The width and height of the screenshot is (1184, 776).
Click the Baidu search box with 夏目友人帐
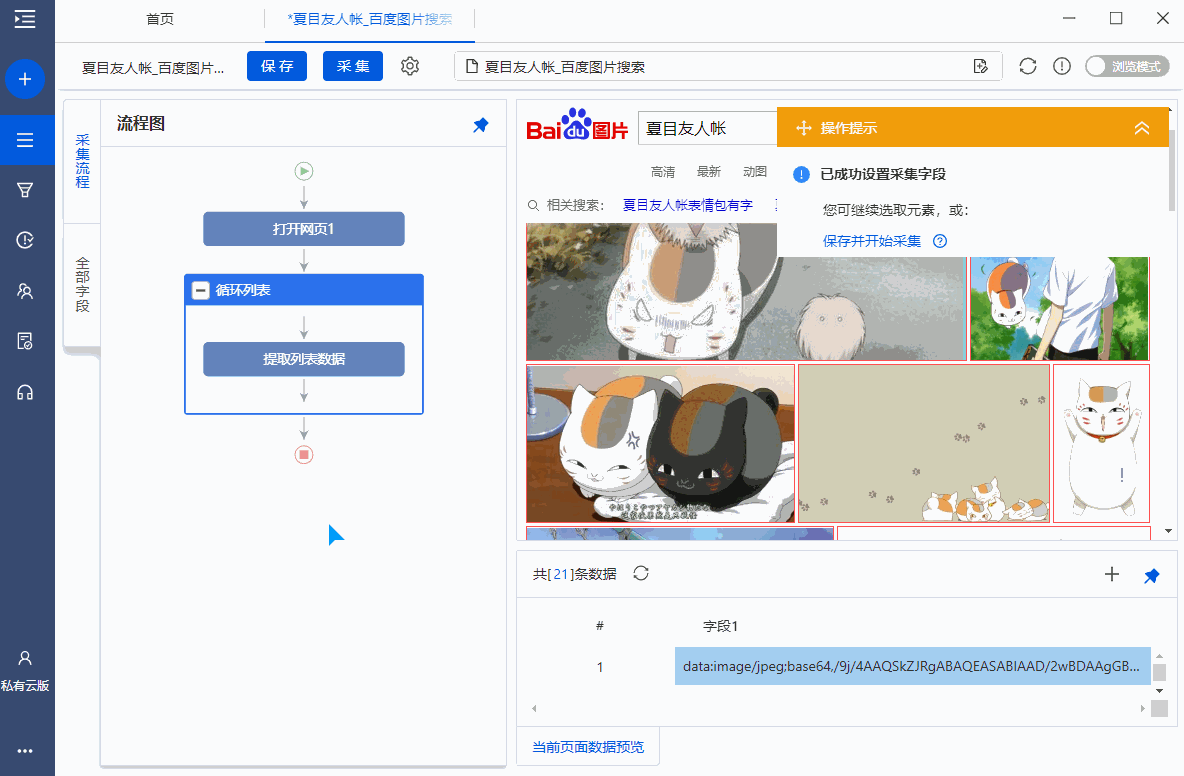tap(708, 128)
